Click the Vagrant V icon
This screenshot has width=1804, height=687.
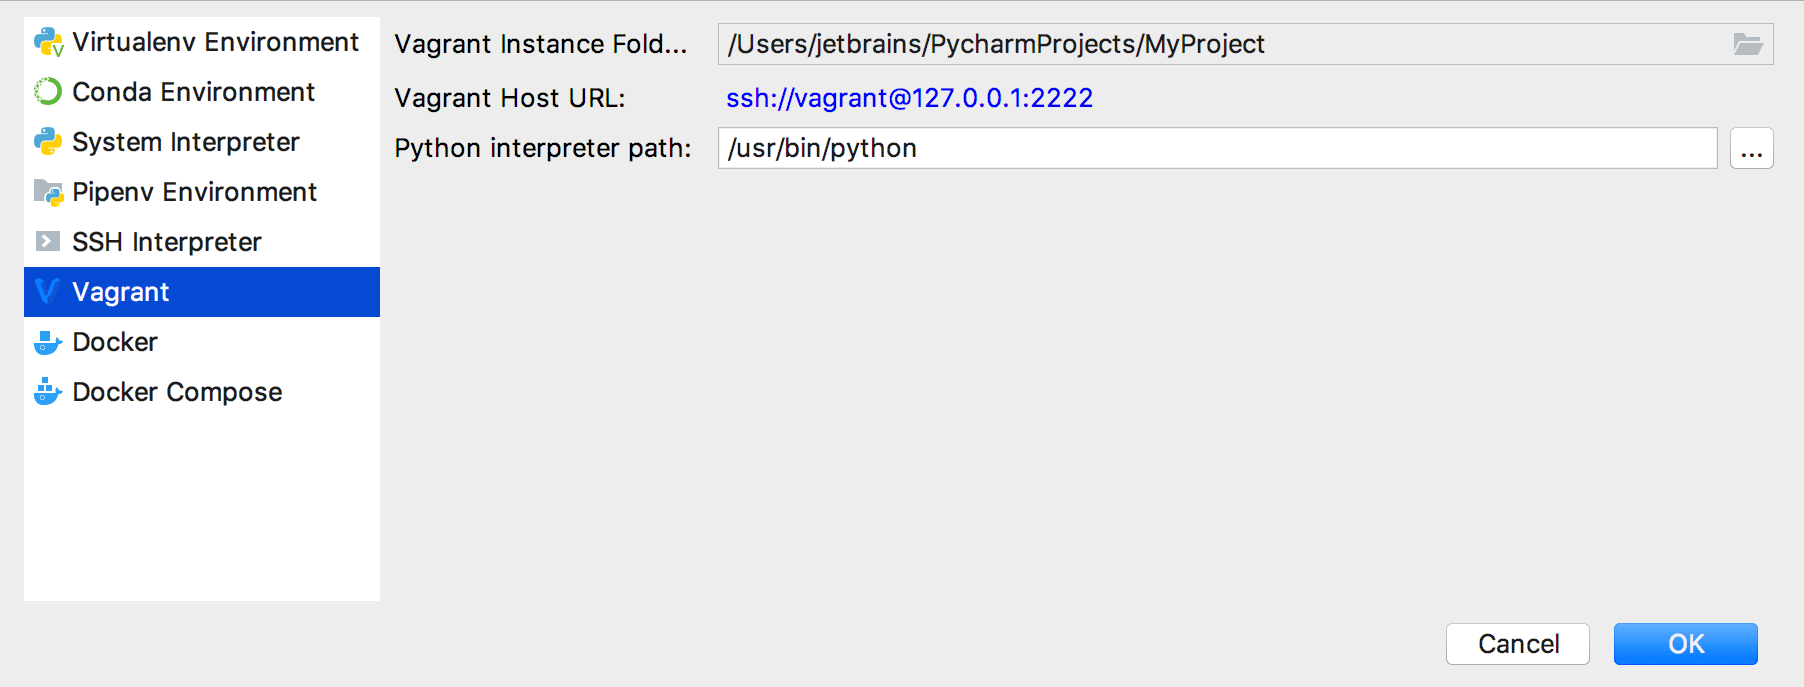tap(46, 291)
